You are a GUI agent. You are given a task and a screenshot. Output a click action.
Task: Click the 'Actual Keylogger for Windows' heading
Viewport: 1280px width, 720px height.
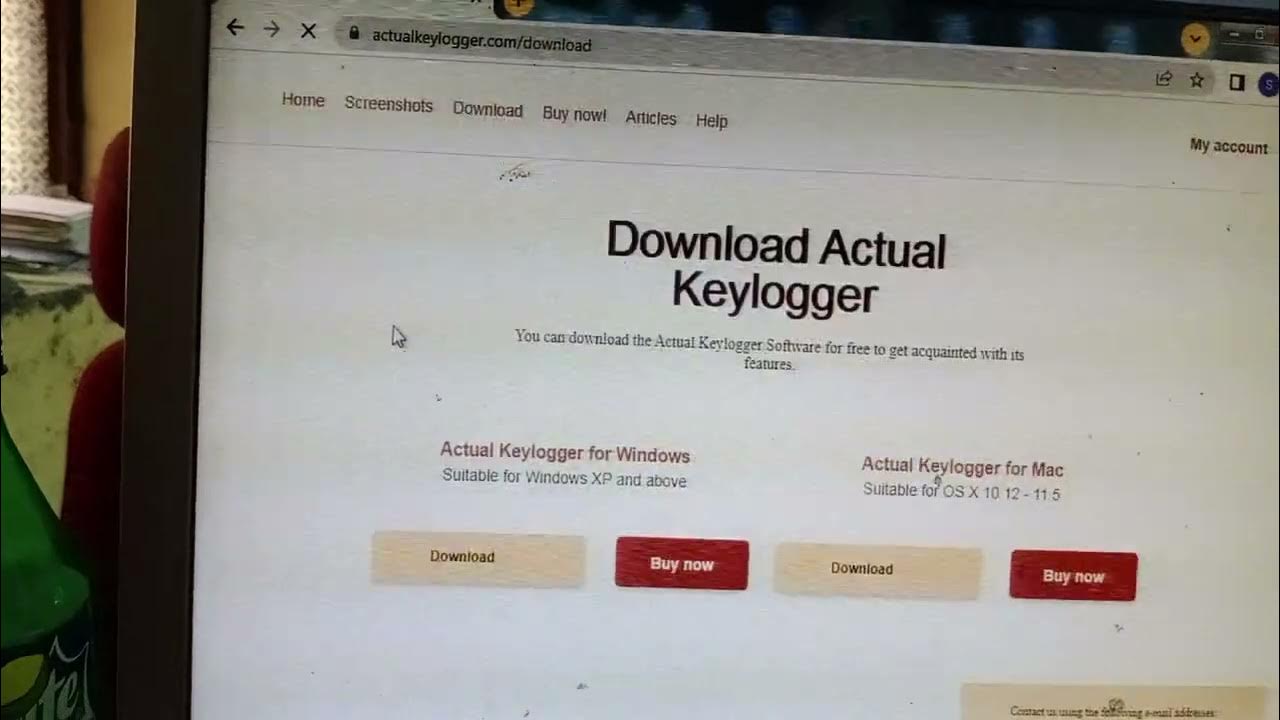pos(565,453)
